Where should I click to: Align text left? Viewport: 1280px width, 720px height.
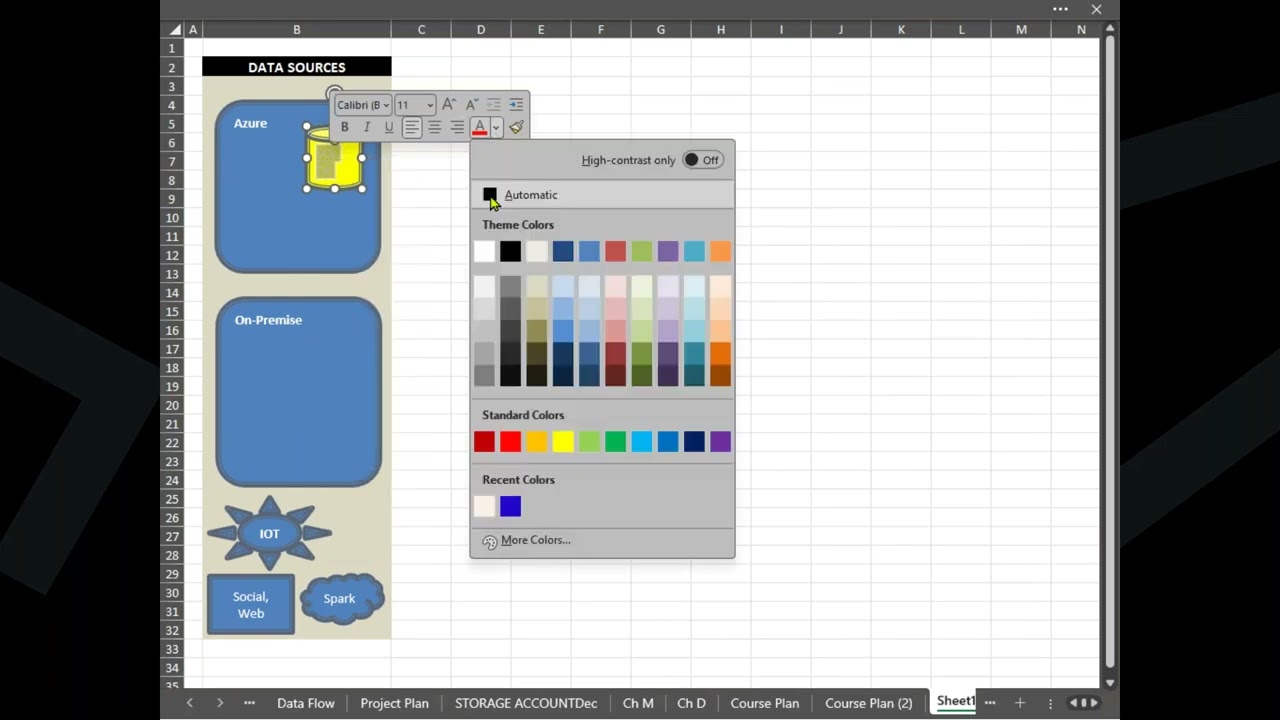[x=412, y=127]
